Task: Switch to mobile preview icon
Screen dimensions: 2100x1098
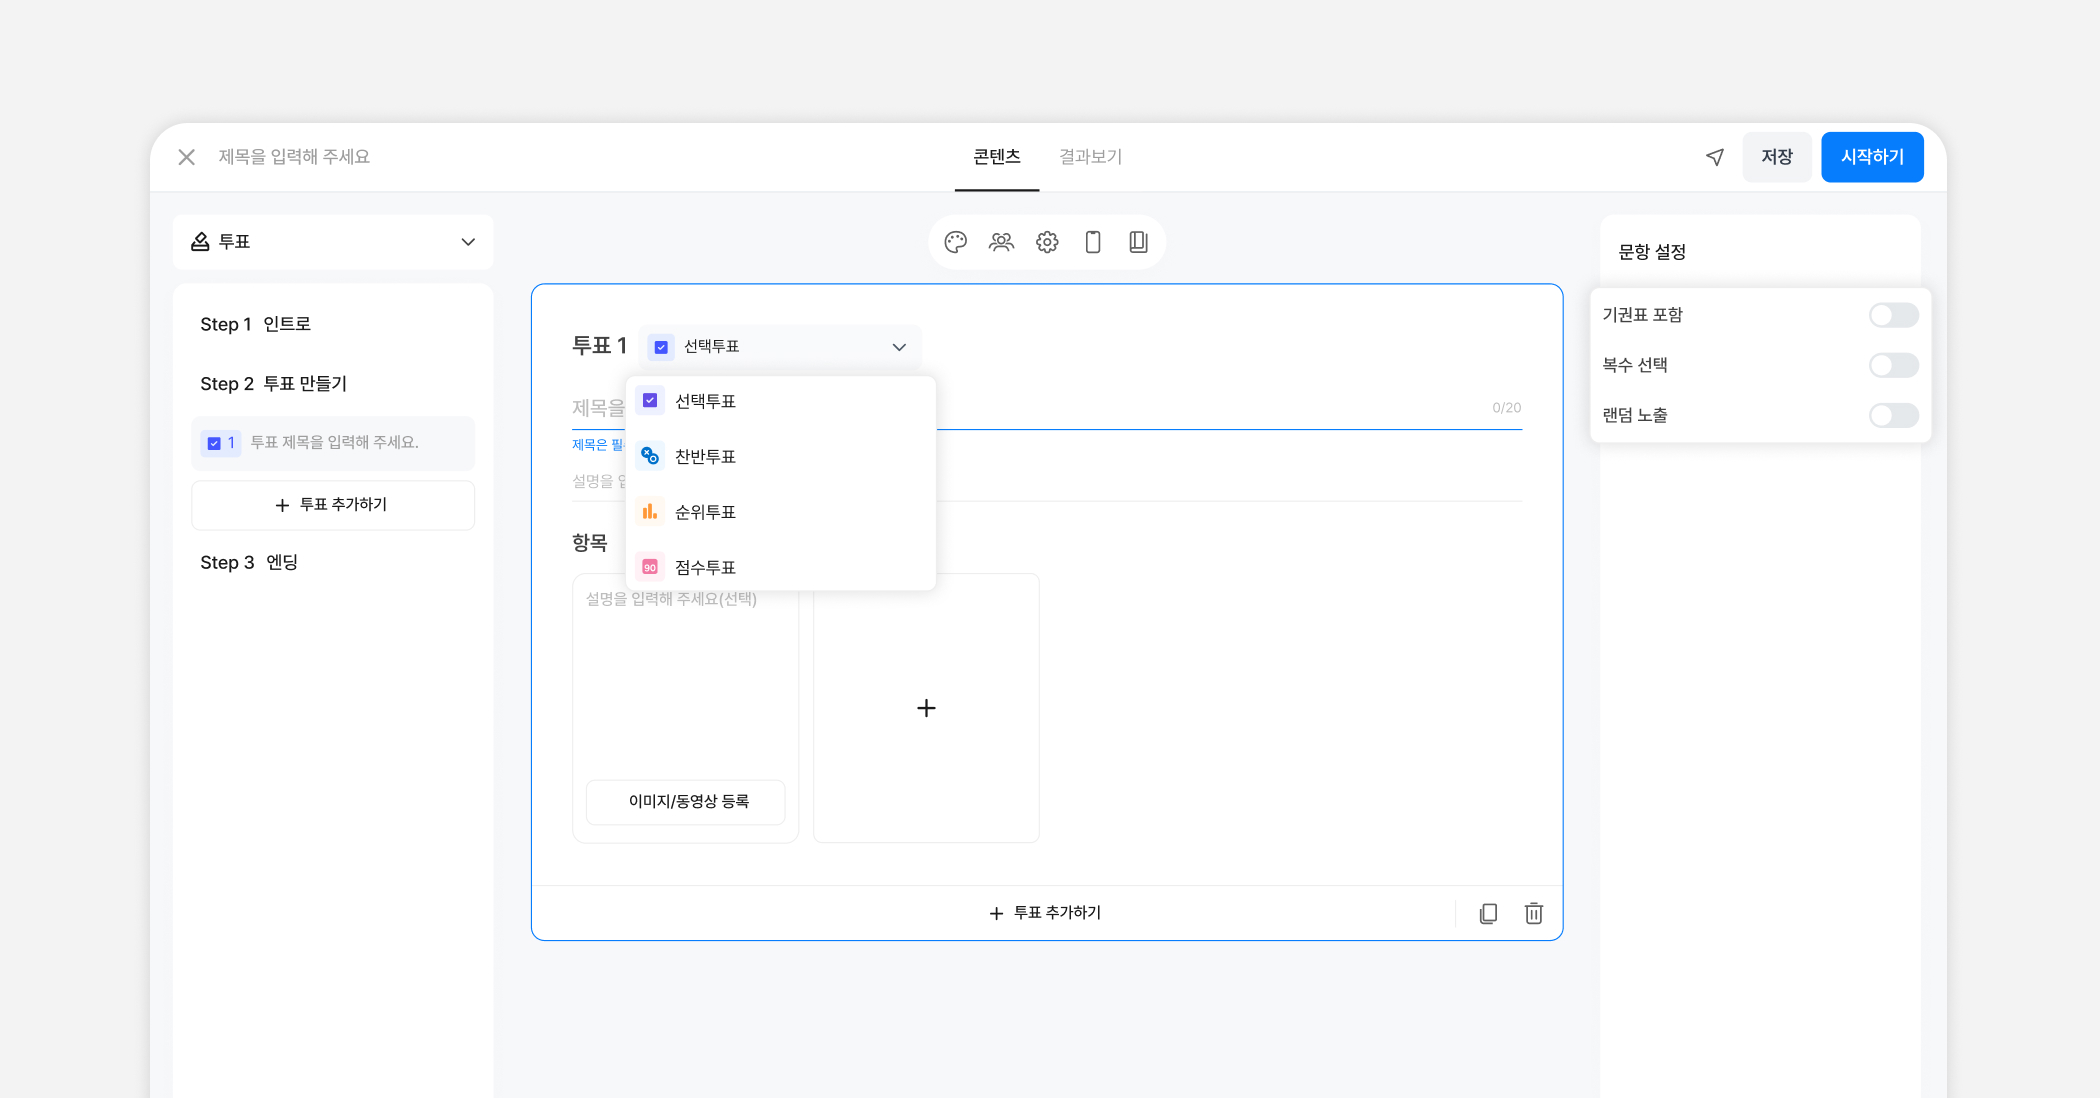Action: click(x=1093, y=242)
